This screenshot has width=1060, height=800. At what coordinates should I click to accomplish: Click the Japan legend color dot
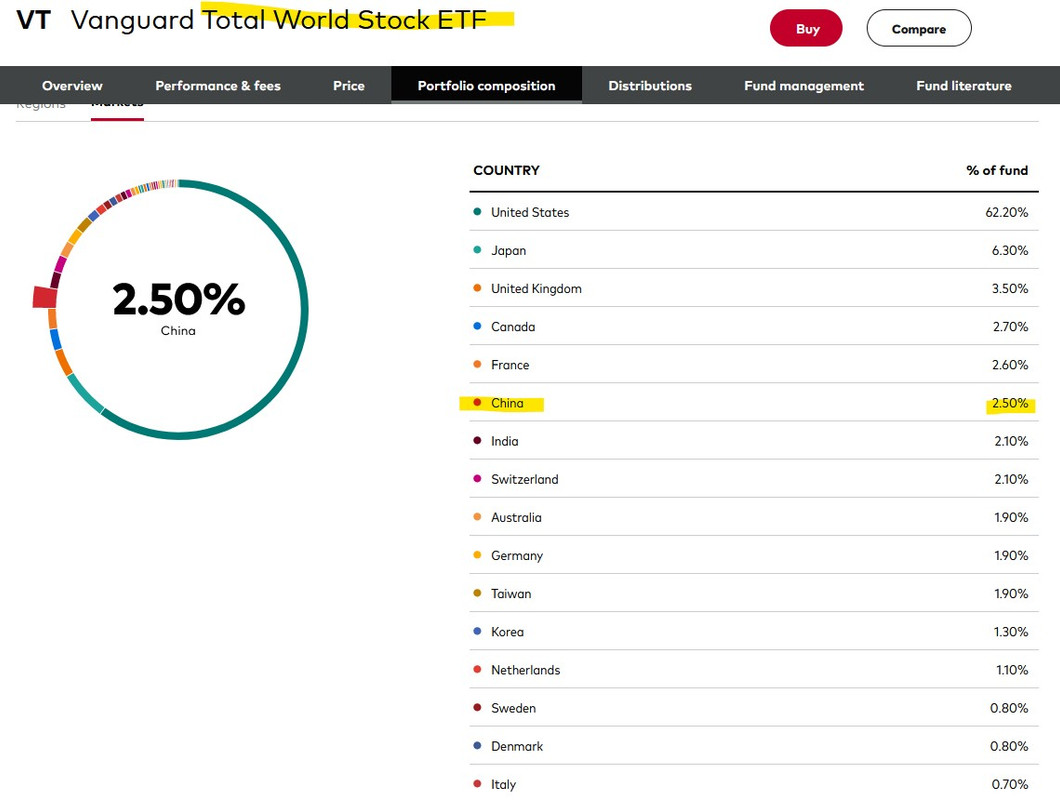coord(477,250)
